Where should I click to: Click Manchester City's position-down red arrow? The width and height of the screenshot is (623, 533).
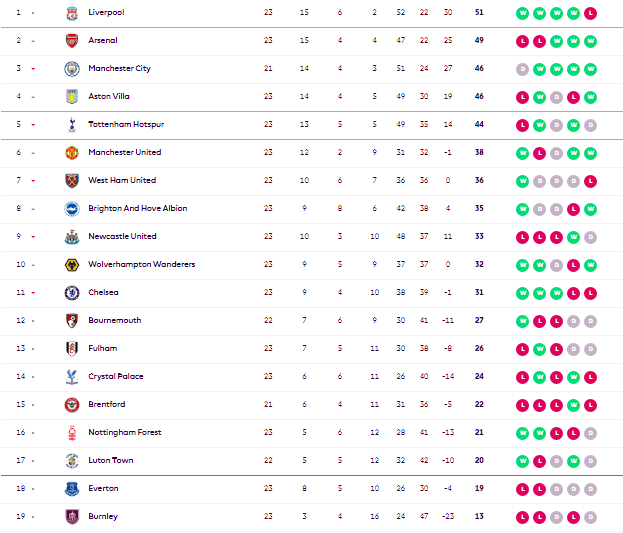coord(33,69)
